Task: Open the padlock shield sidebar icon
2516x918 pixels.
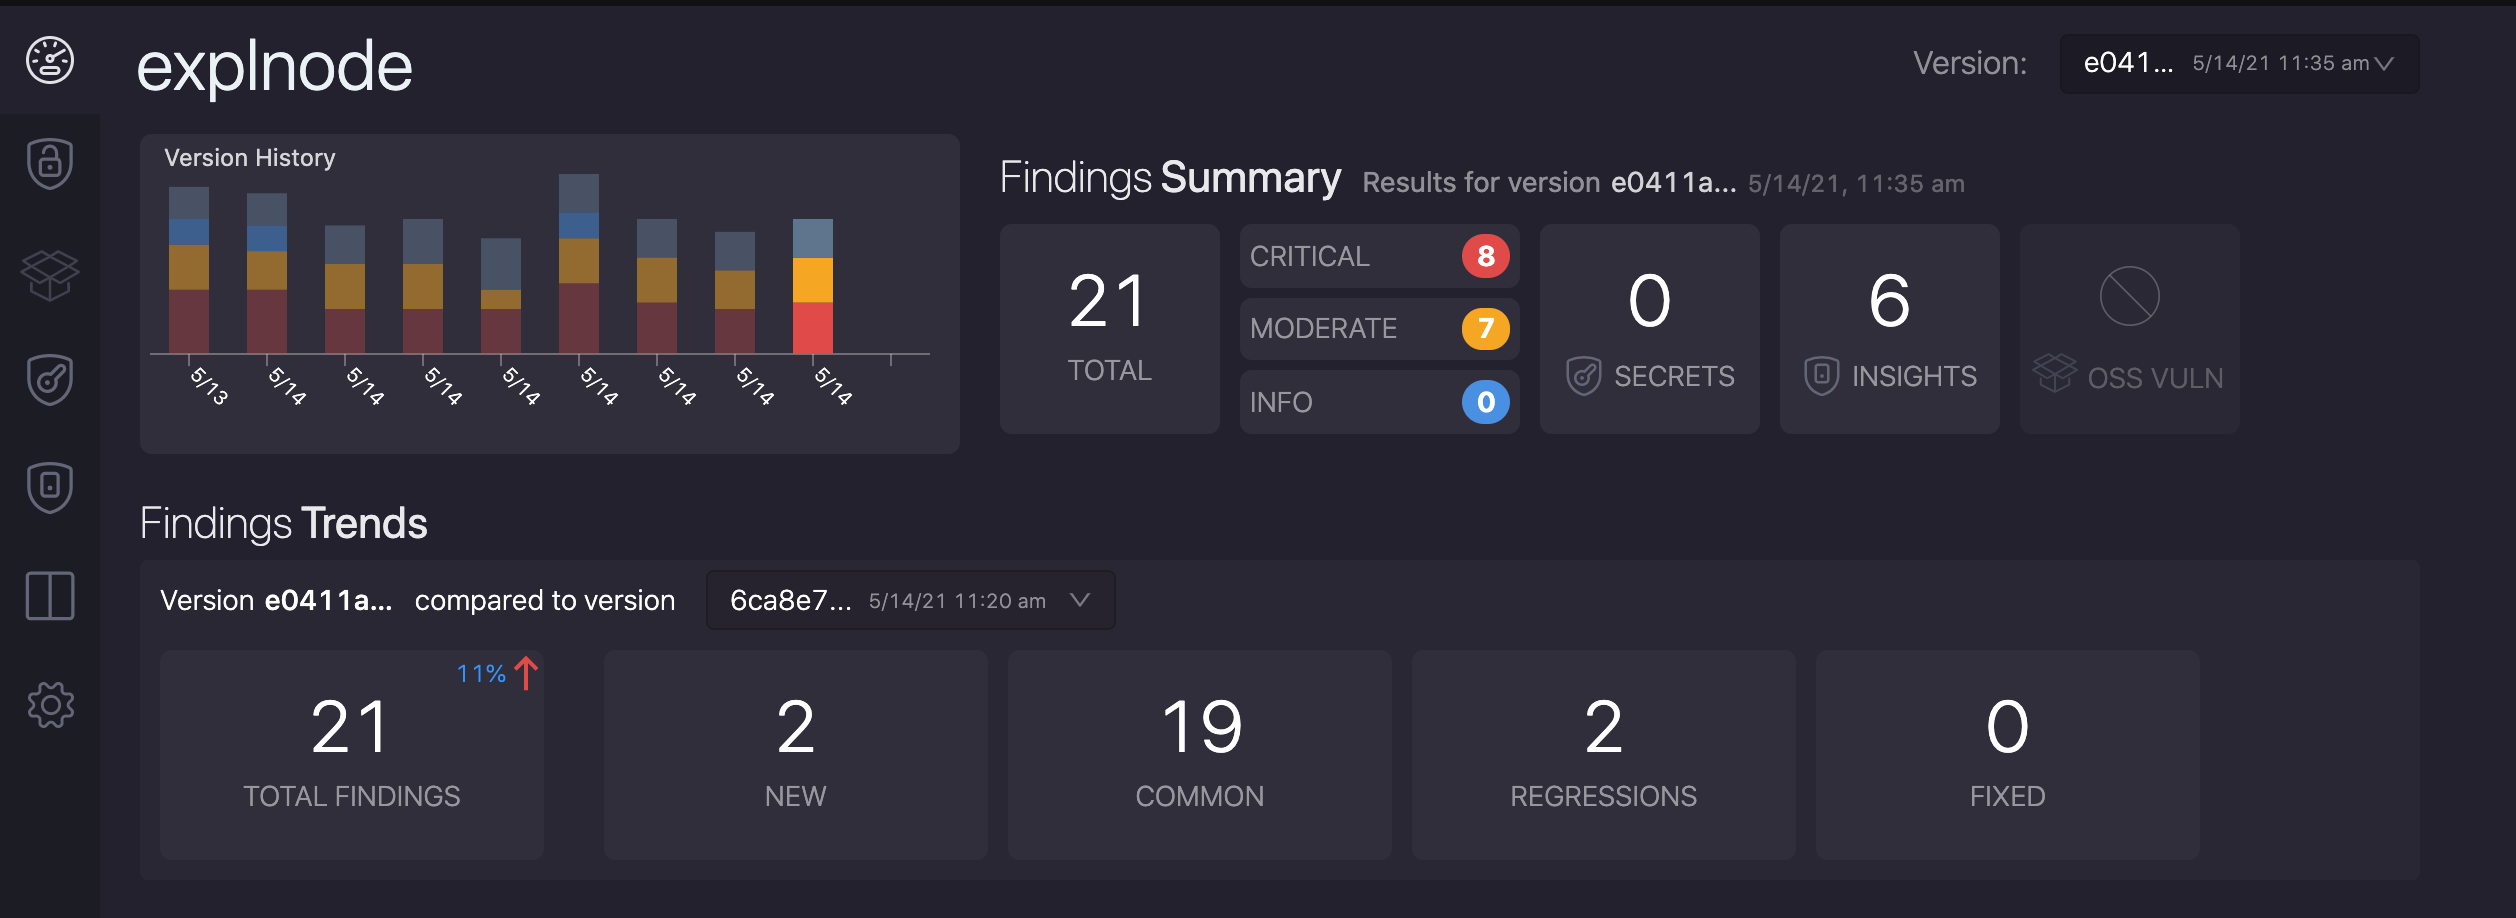Action: [50, 164]
